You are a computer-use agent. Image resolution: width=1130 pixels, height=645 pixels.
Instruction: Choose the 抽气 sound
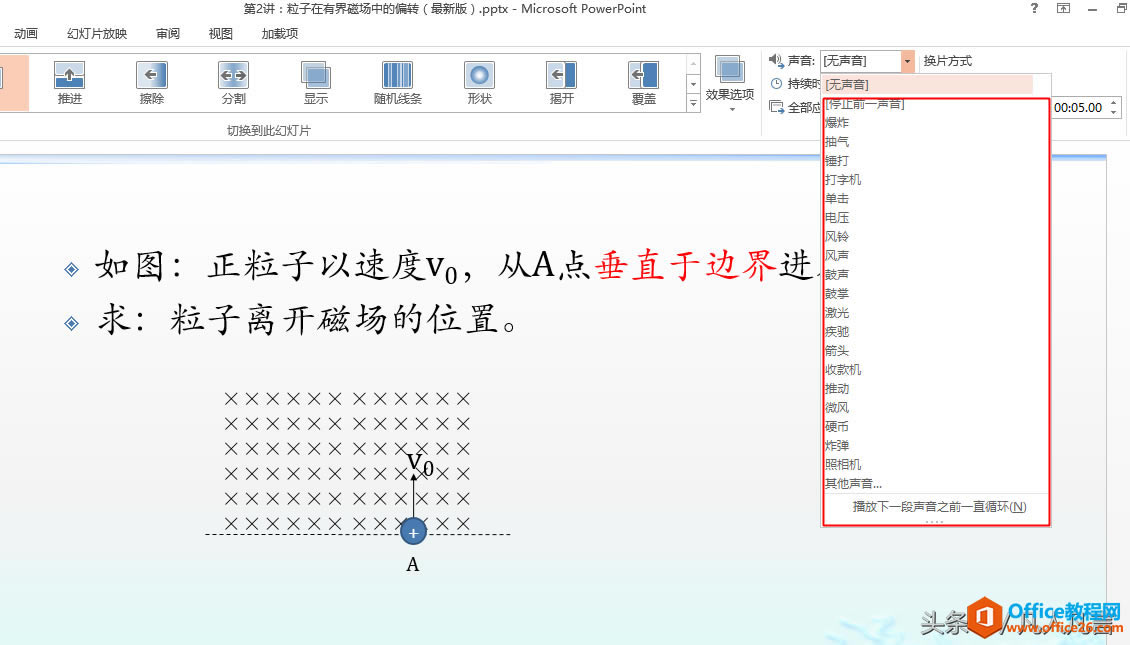837,142
